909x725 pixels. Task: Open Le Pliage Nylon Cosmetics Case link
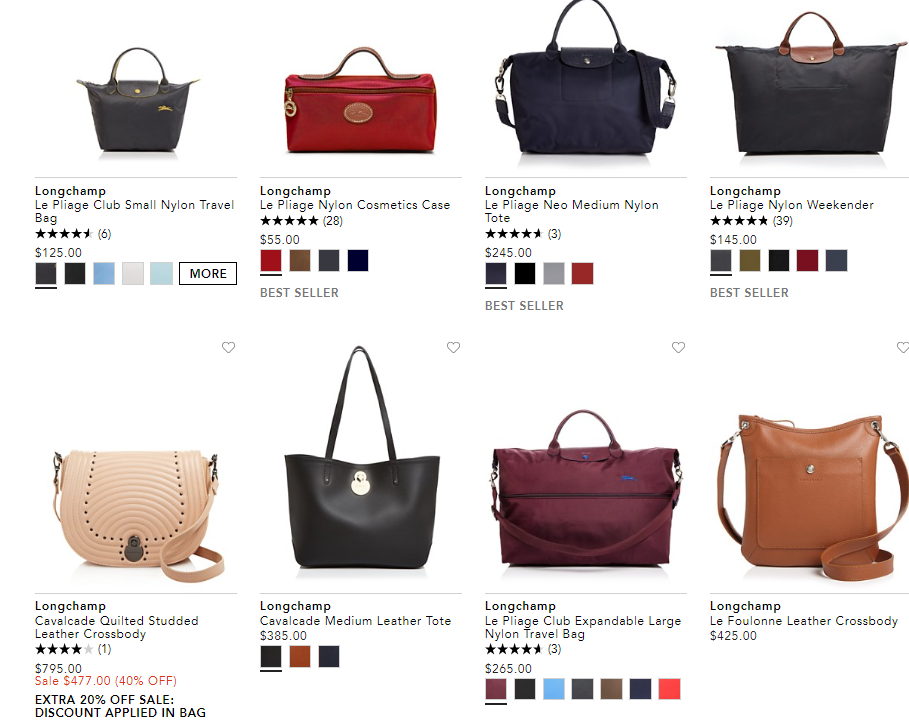pyautogui.click(x=355, y=205)
